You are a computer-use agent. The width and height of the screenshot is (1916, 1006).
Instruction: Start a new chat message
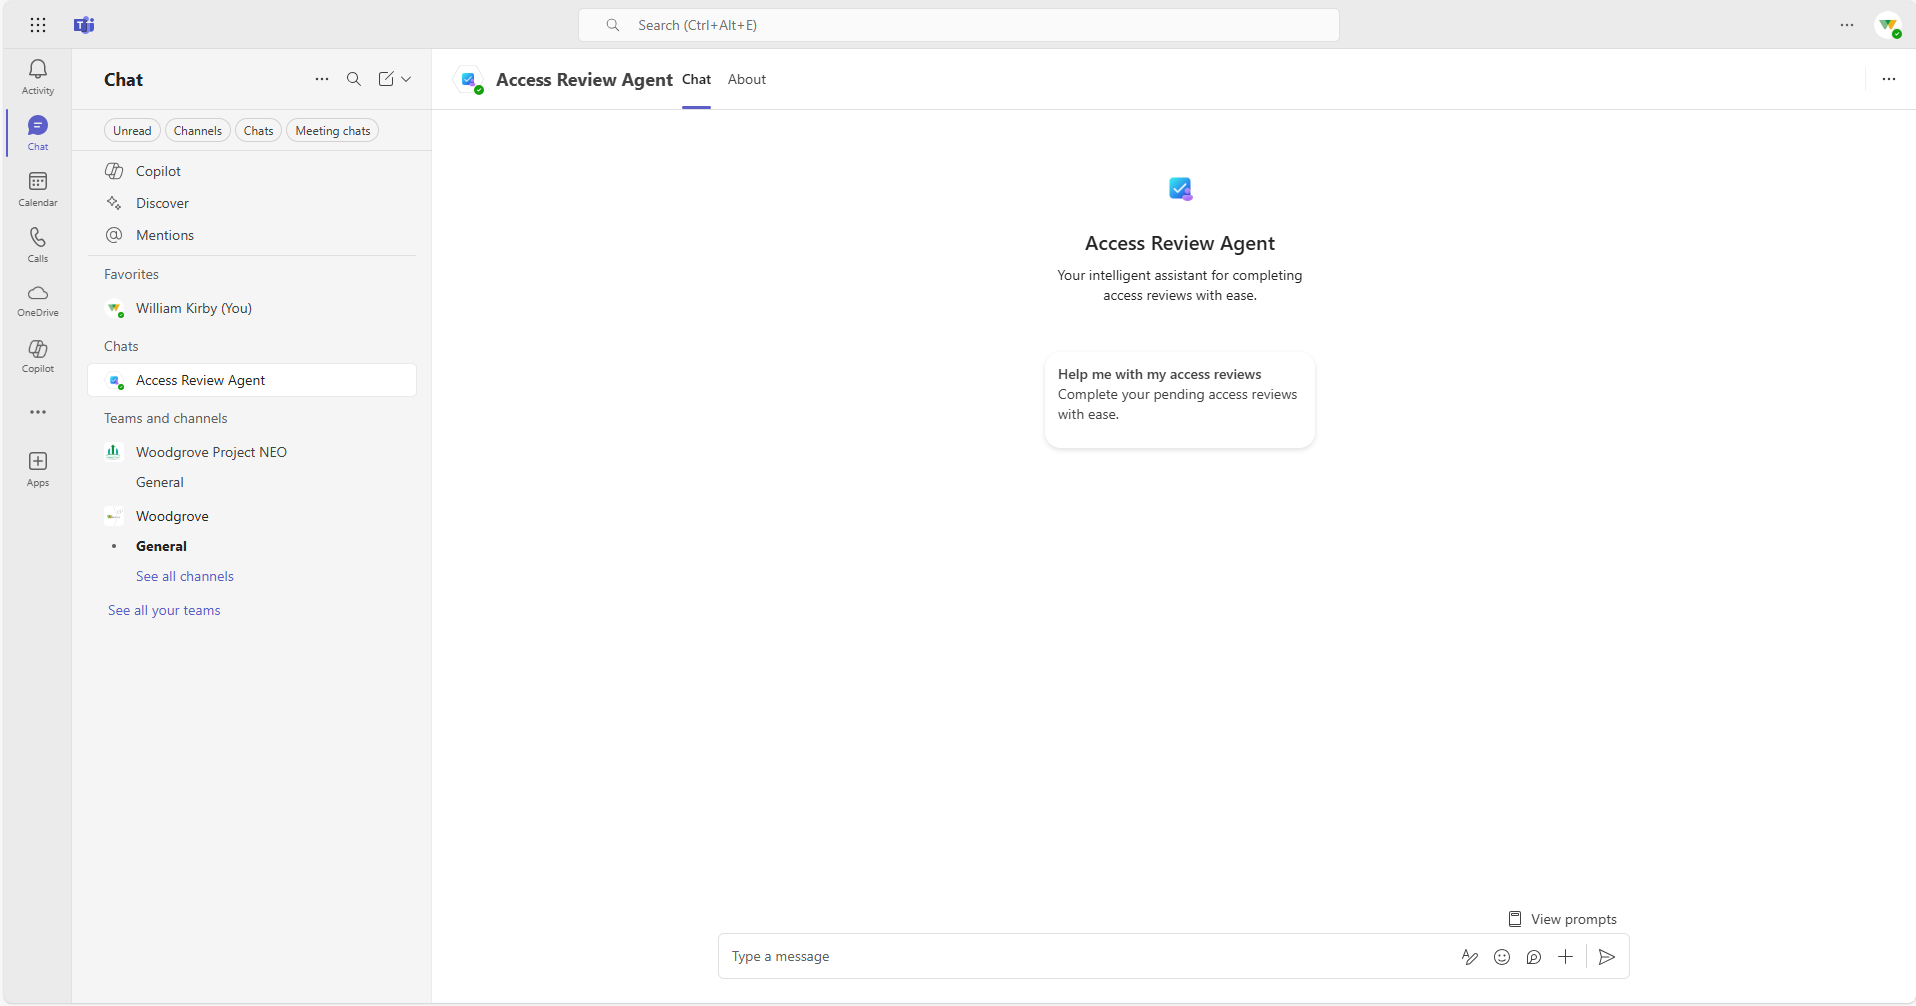(x=386, y=79)
